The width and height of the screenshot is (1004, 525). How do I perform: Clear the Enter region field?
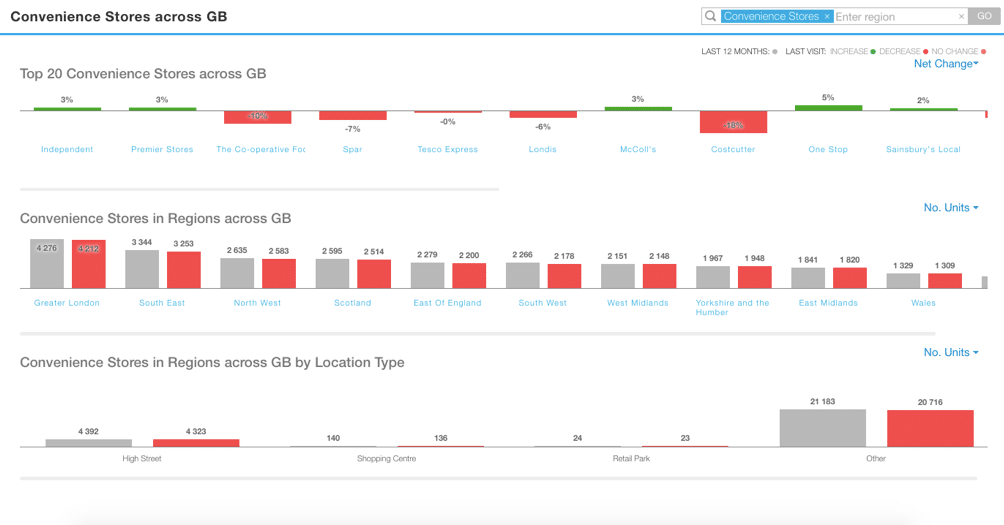coord(961,17)
